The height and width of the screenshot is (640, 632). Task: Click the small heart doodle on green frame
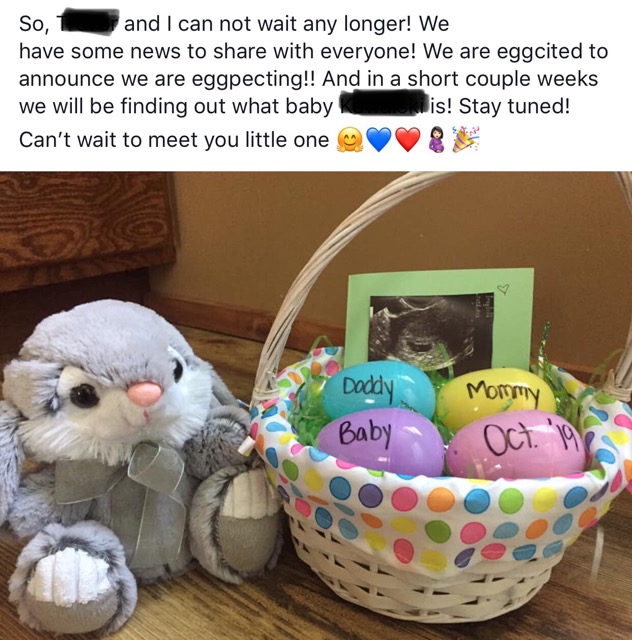click(505, 289)
